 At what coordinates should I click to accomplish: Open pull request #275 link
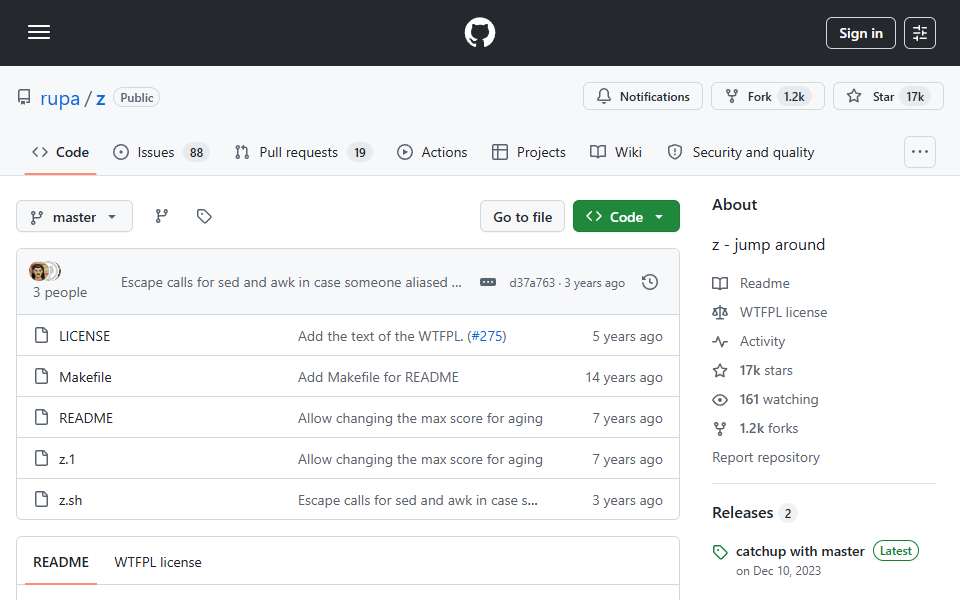point(487,336)
